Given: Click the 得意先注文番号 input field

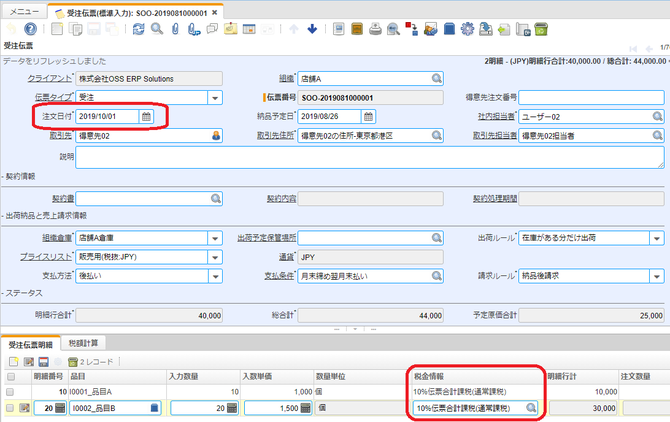Looking at the screenshot, I should pyautogui.click(x=591, y=97).
